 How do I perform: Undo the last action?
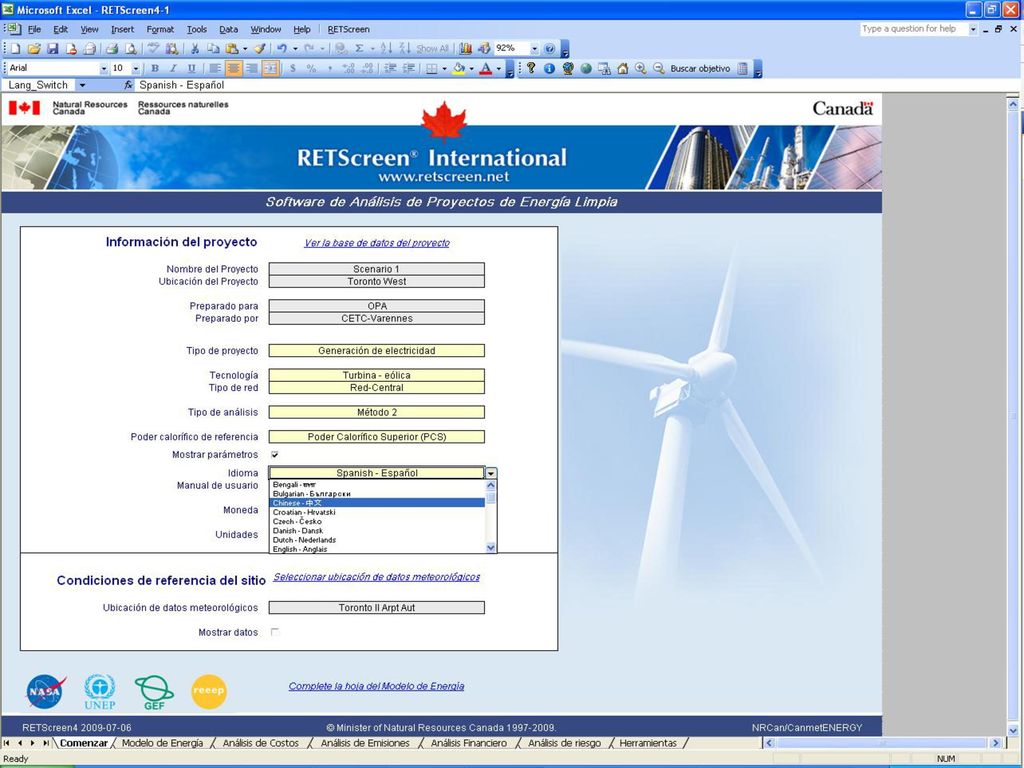click(282, 48)
